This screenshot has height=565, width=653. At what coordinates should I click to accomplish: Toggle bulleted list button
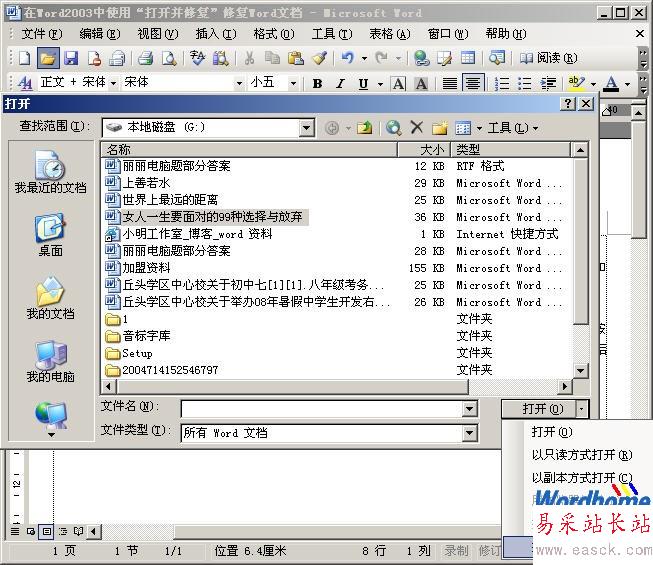pos(525,84)
